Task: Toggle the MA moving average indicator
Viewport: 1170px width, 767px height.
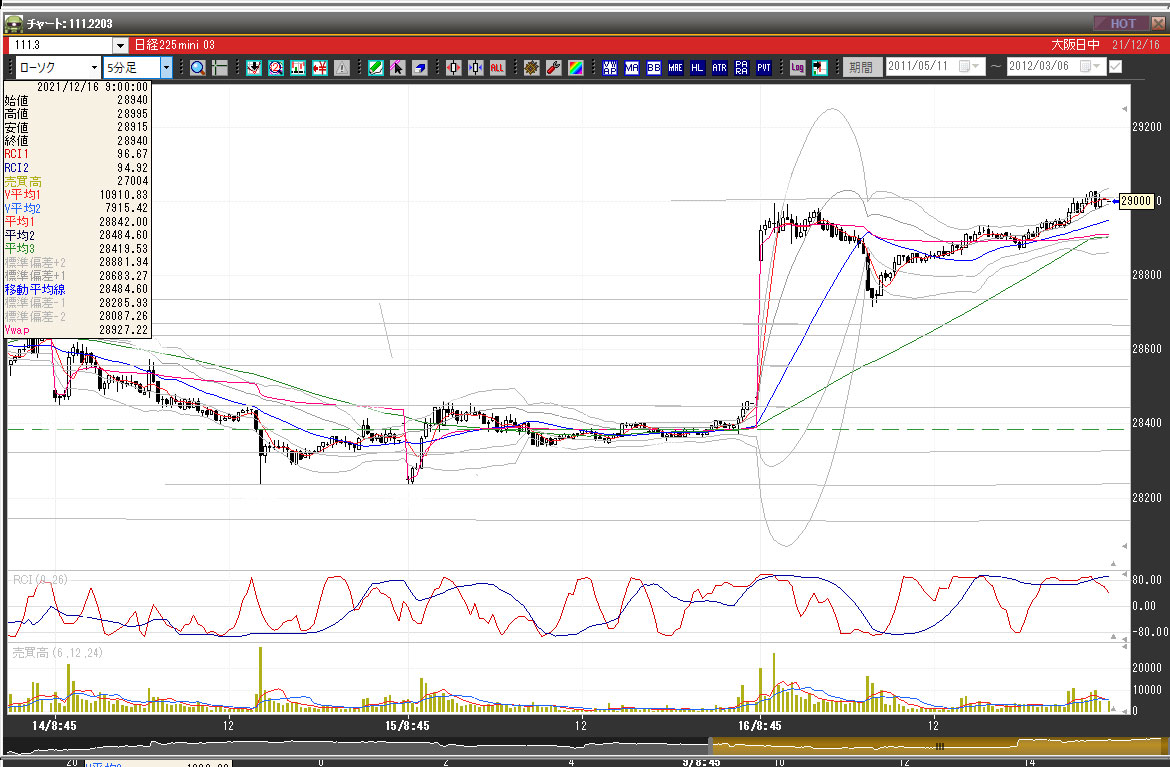Action: pos(631,68)
